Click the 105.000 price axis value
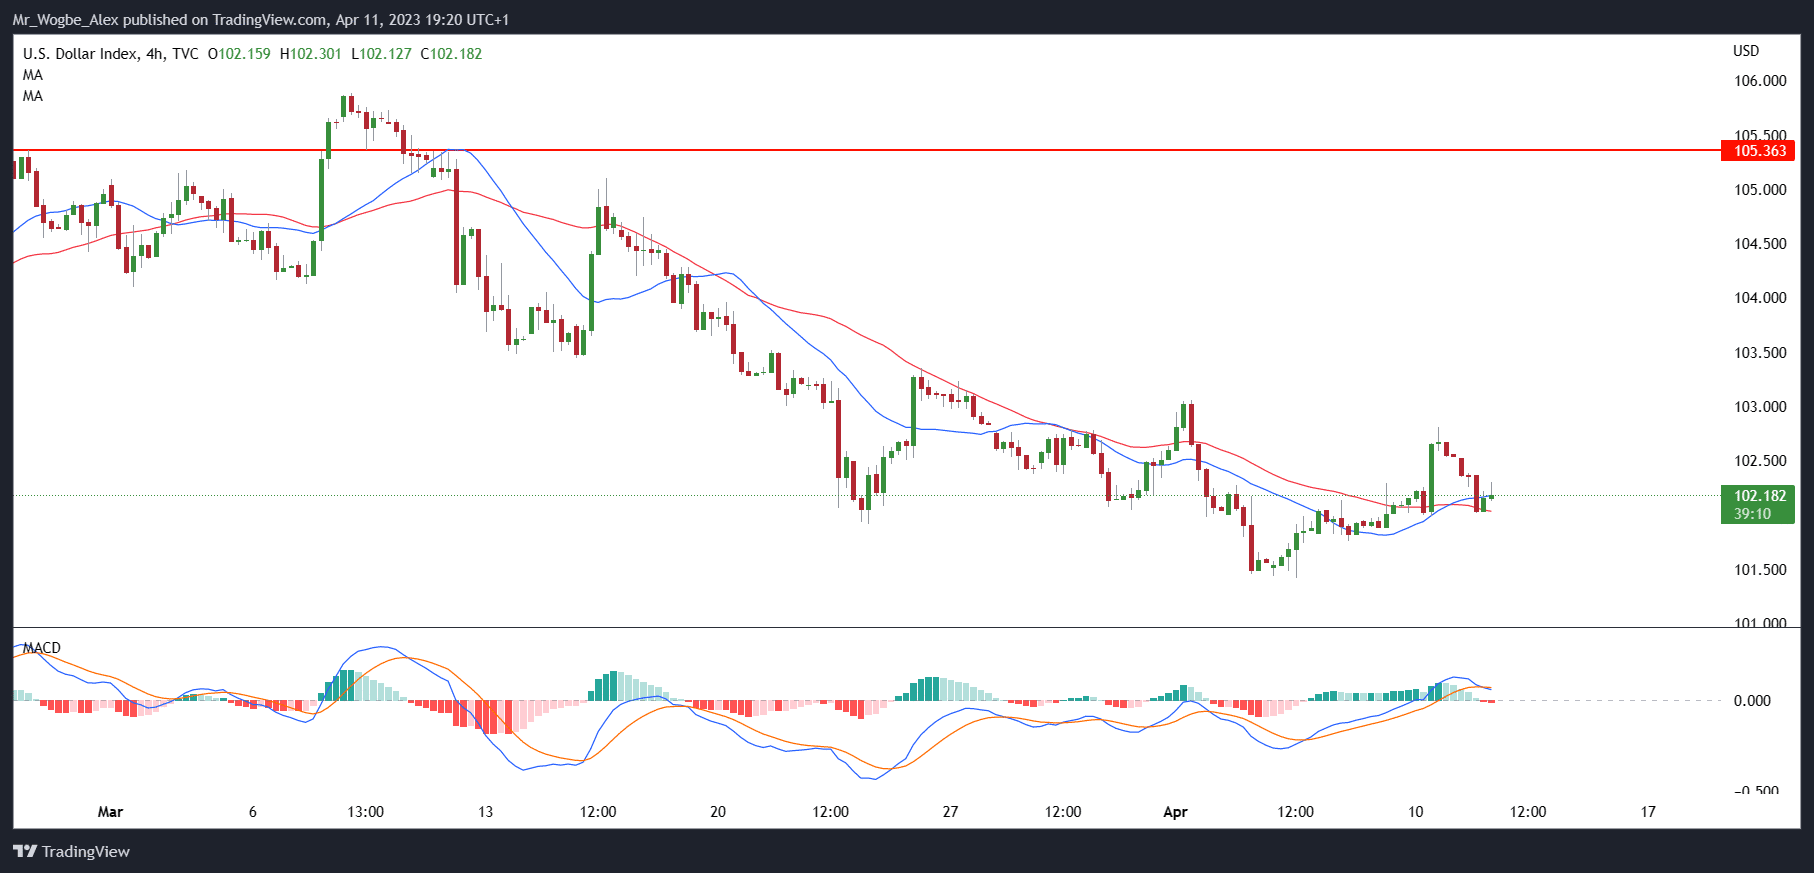 (x=1760, y=190)
